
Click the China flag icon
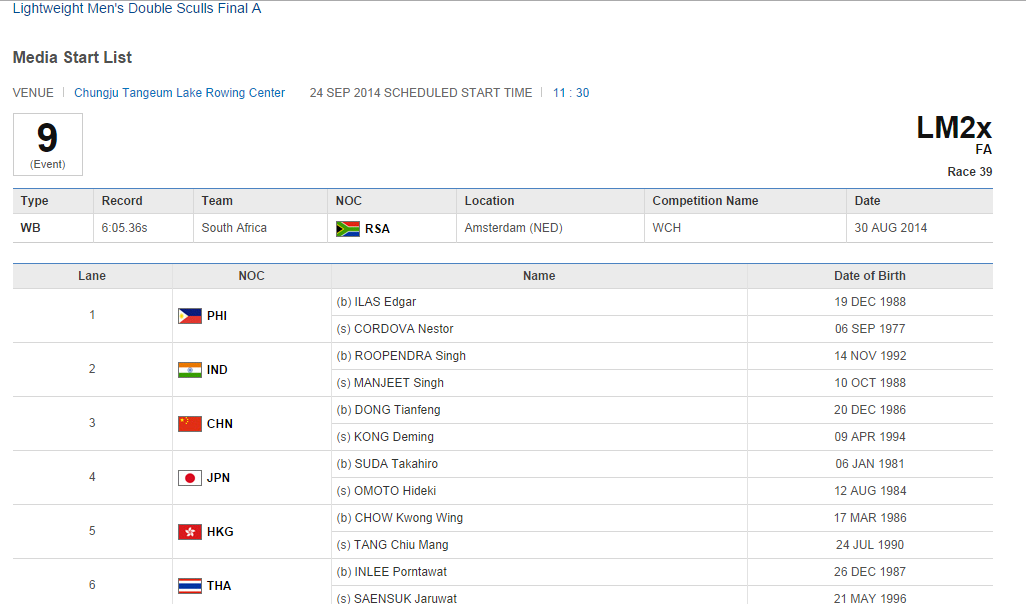click(189, 424)
